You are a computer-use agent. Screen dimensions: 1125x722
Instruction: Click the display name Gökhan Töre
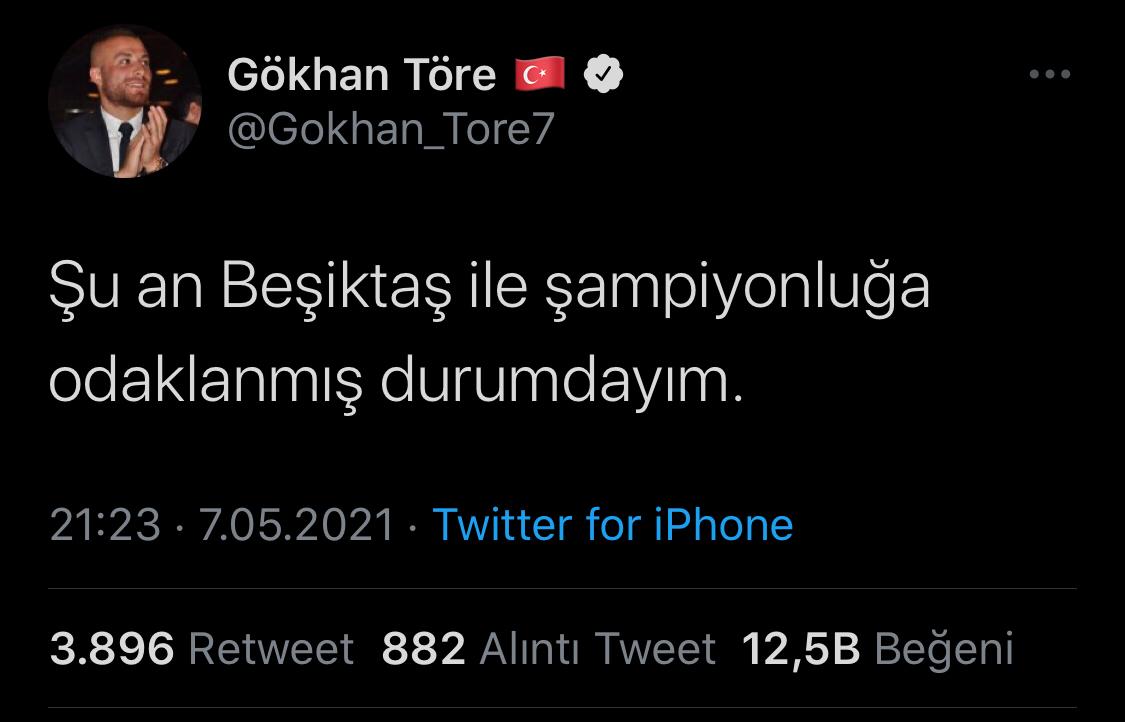[362, 75]
